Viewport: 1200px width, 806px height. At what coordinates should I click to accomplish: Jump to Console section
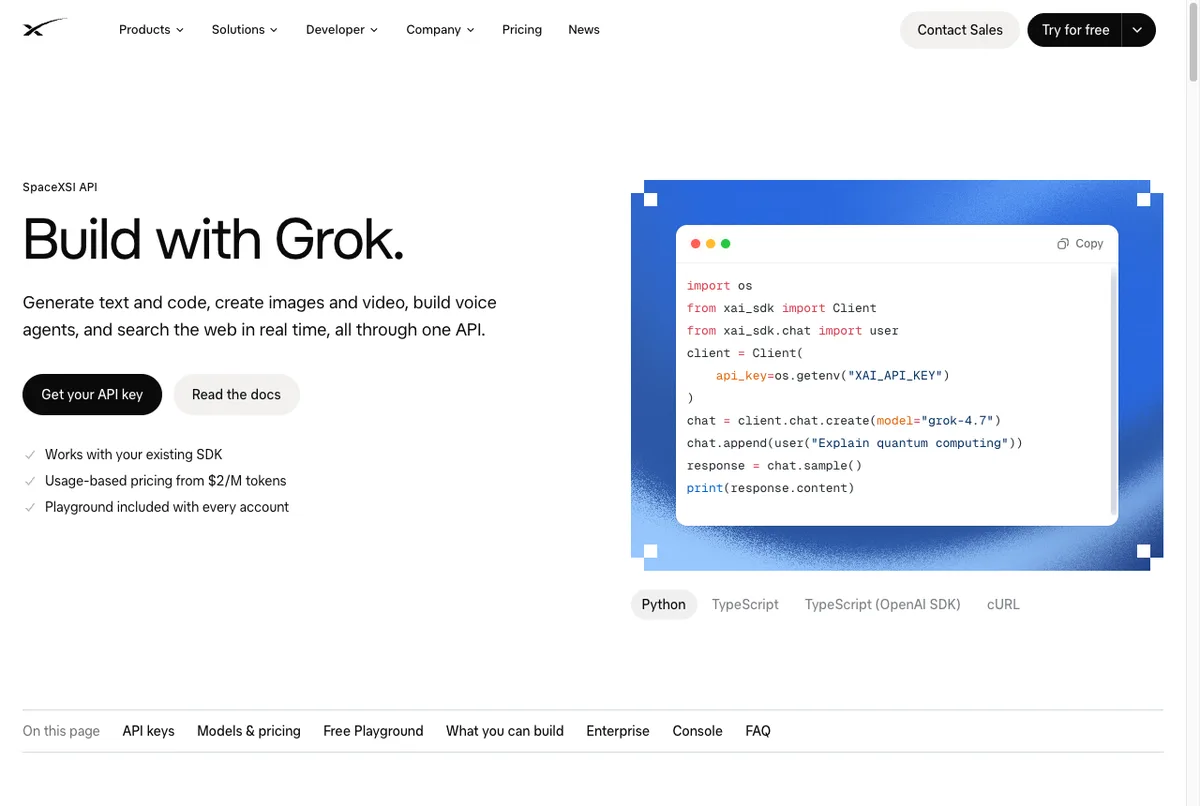pyautogui.click(x=697, y=731)
